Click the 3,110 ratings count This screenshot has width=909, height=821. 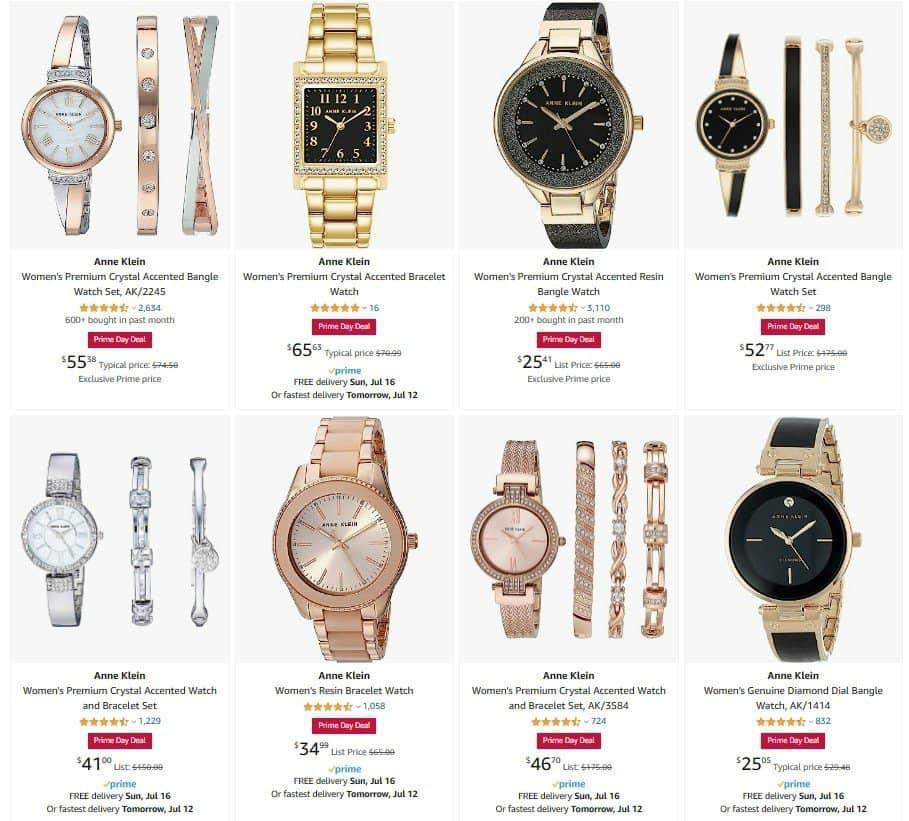pos(598,308)
